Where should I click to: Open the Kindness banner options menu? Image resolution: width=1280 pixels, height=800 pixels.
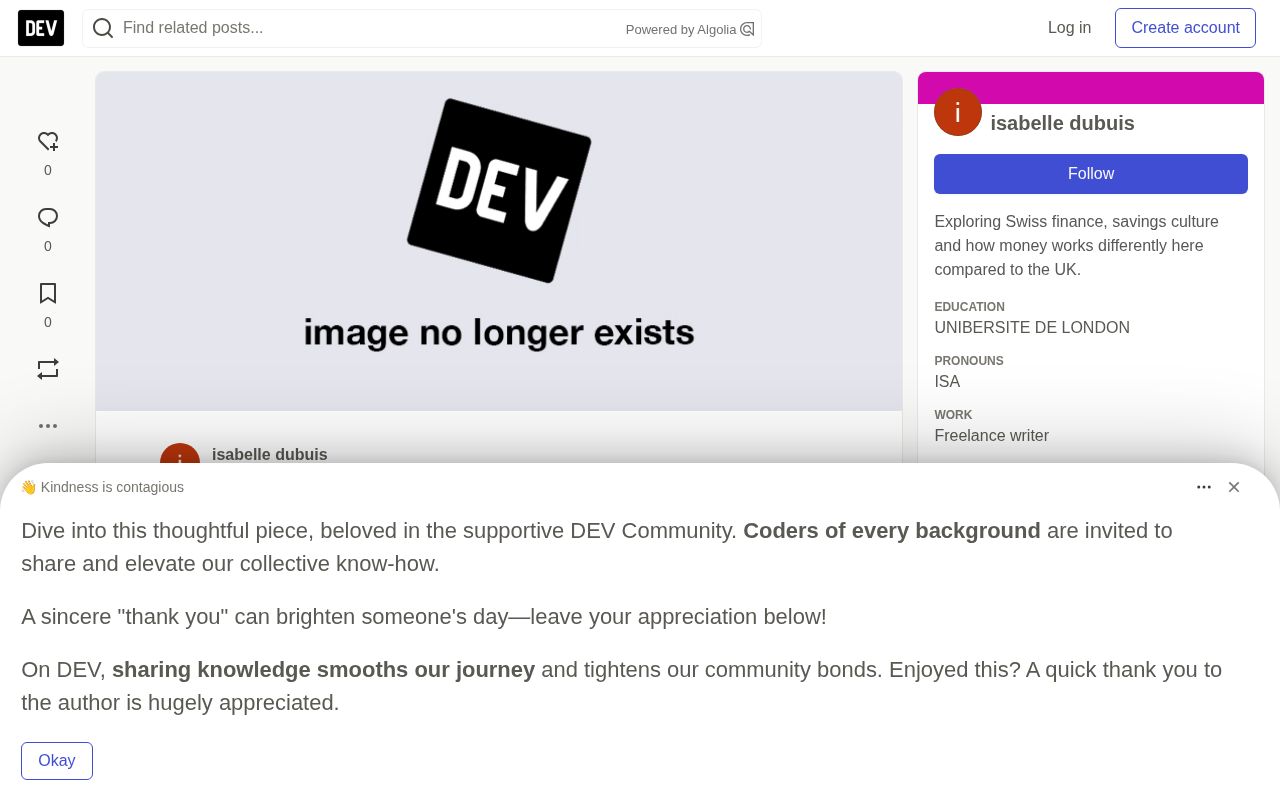tap(1204, 487)
